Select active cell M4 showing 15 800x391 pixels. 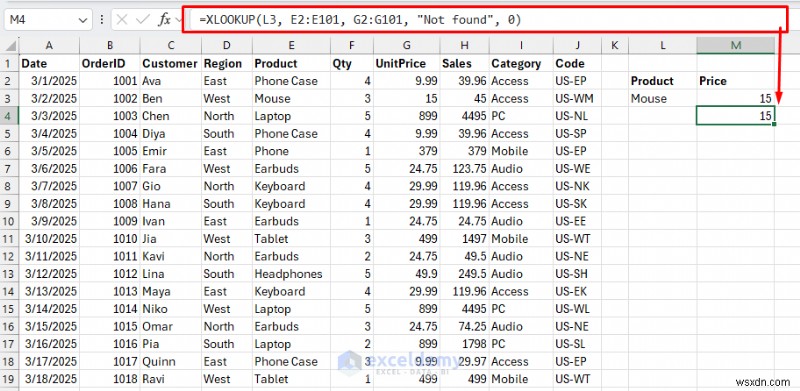[735, 116]
